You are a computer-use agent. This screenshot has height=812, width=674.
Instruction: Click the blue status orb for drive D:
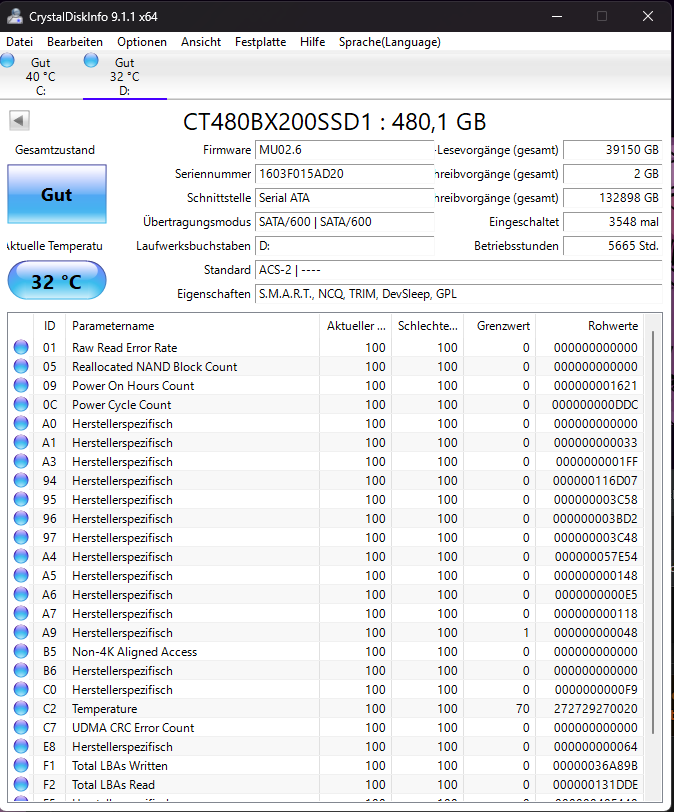click(91, 61)
